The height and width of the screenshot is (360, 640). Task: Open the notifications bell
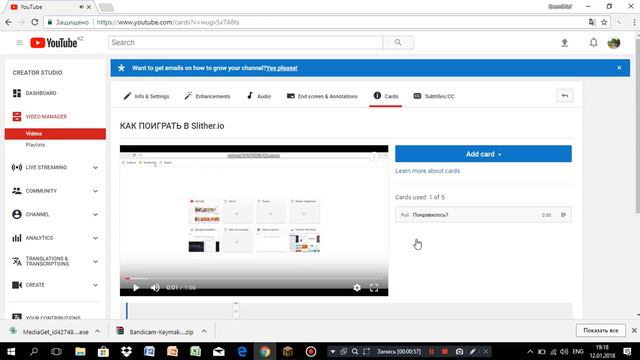coord(593,42)
